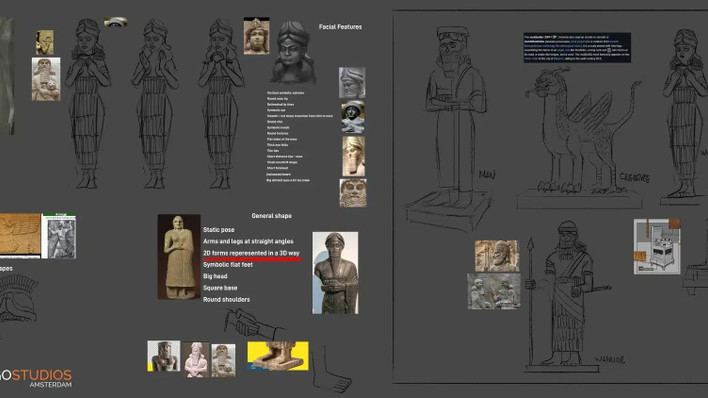Select the 'Square base' note
Screen dimensions: 708x398
click(x=220, y=288)
